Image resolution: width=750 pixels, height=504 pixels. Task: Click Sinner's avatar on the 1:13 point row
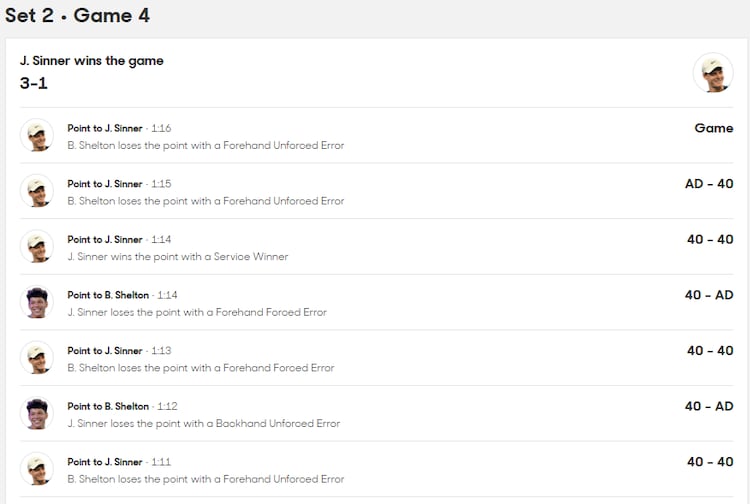coord(37,358)
